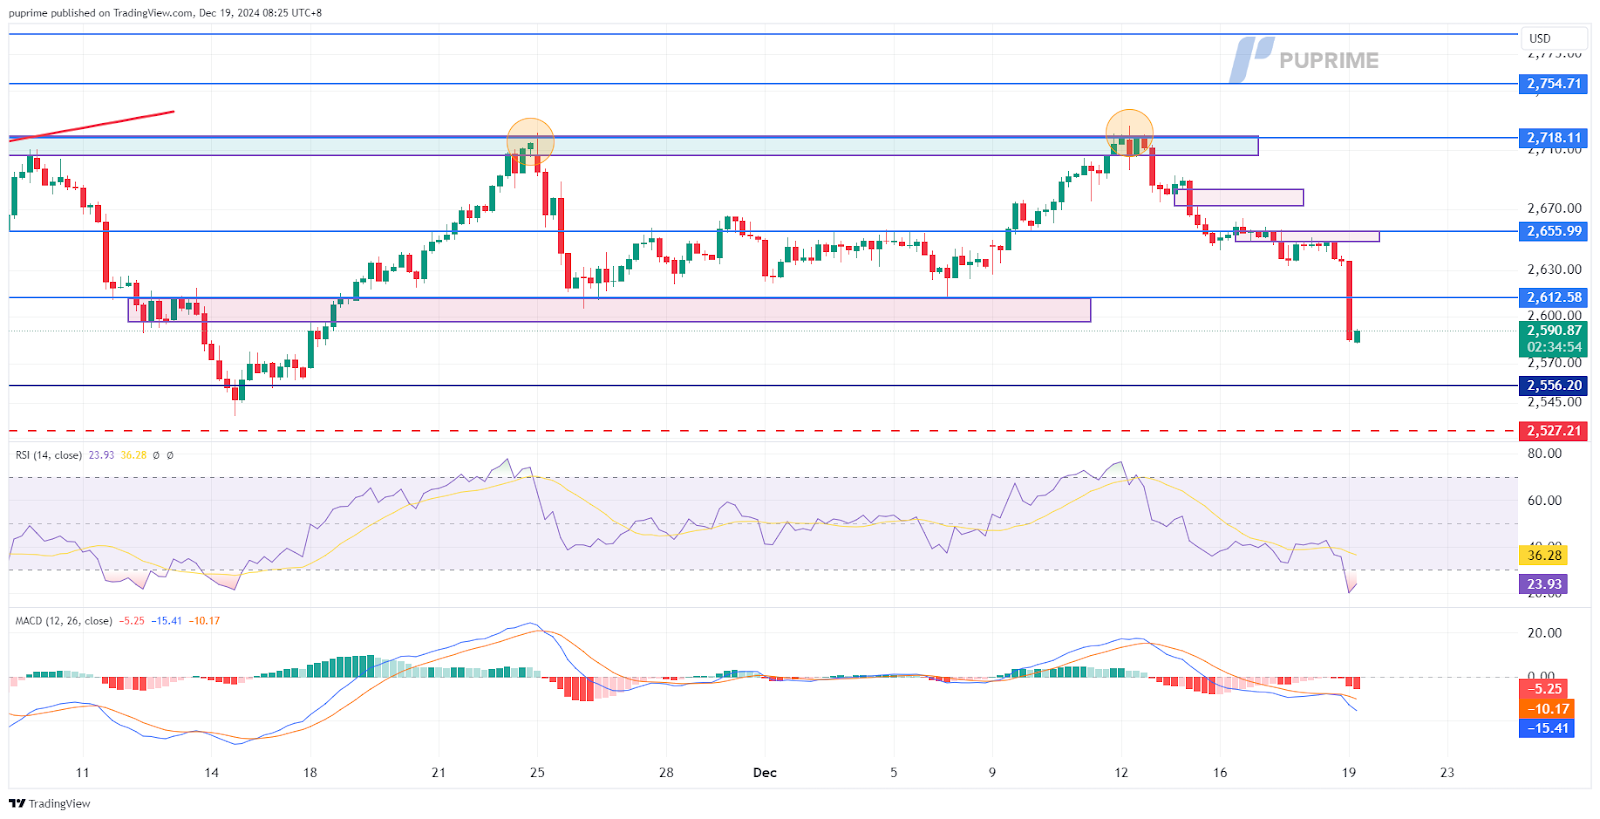Click the 60.00 level on RSI axis
This screenshot has width=1600, height=819.
coord(1545,500)
